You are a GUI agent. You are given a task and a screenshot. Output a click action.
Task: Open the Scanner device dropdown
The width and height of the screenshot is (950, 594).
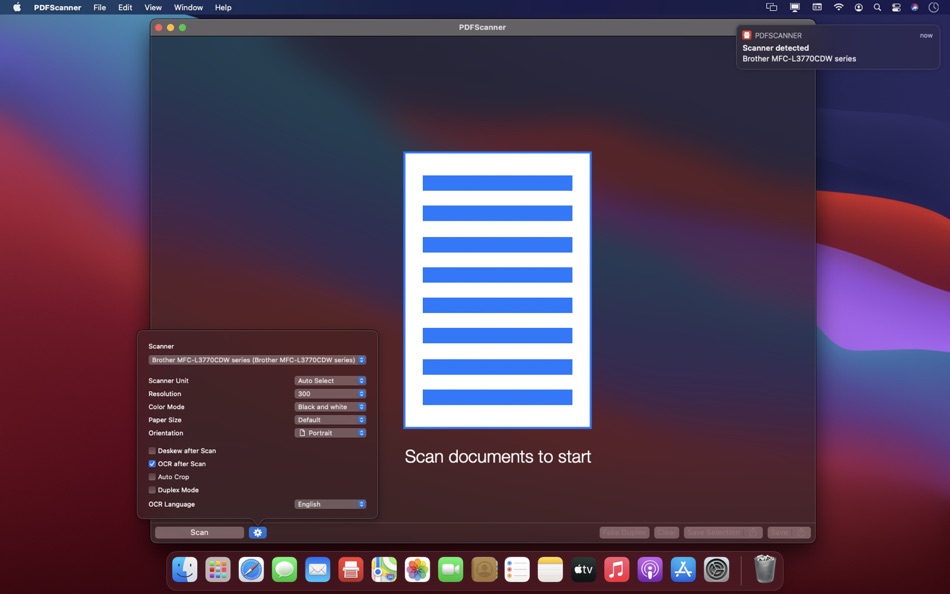tap(257, 360)
